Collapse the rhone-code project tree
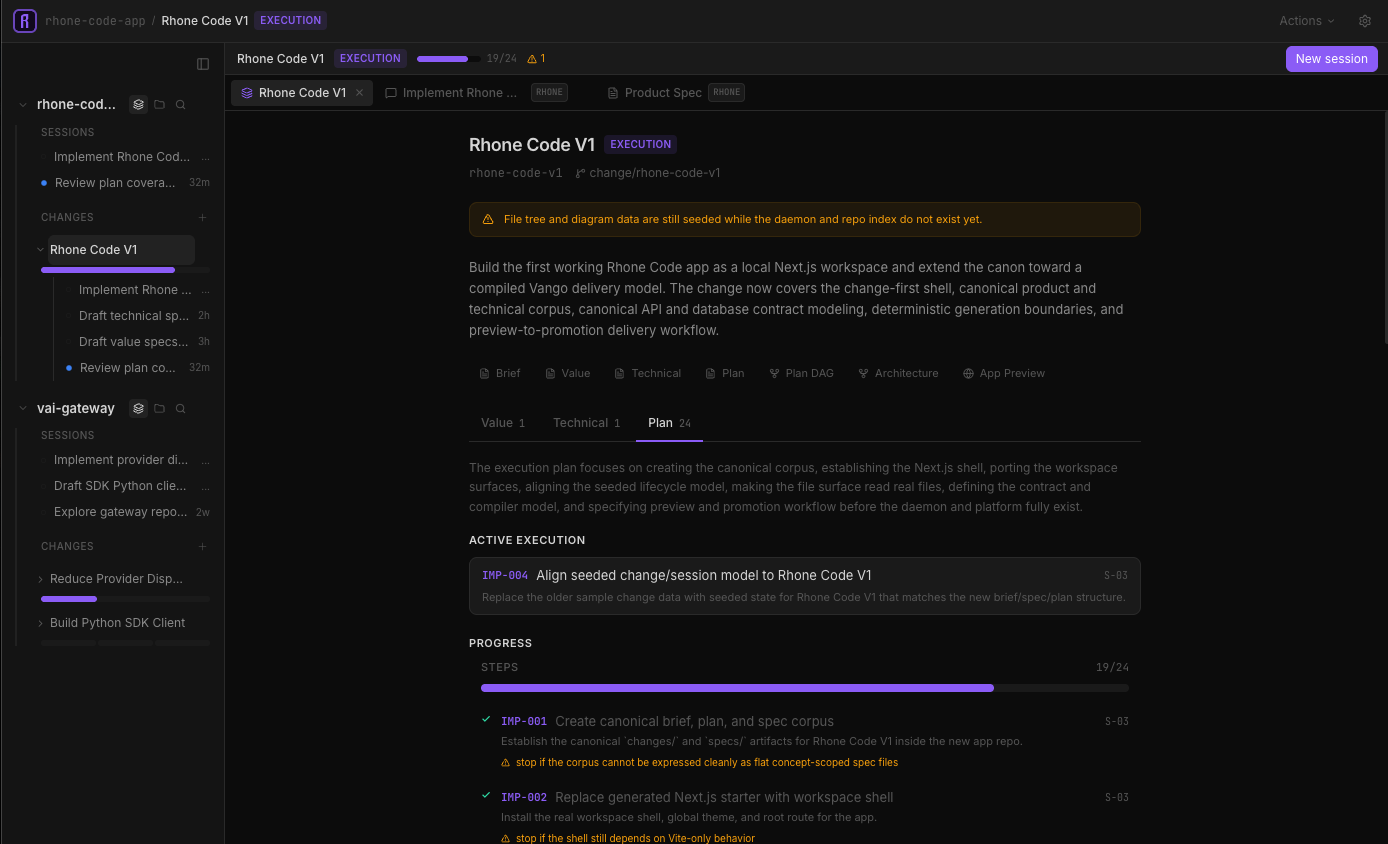Viewport: 1388px width, 844px height. (24, 104)
